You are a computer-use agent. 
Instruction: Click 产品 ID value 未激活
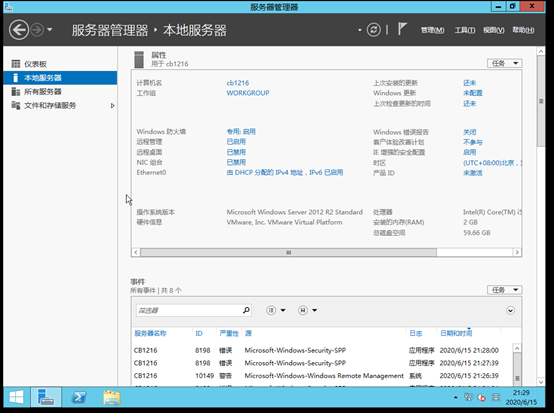click(473, 173)
